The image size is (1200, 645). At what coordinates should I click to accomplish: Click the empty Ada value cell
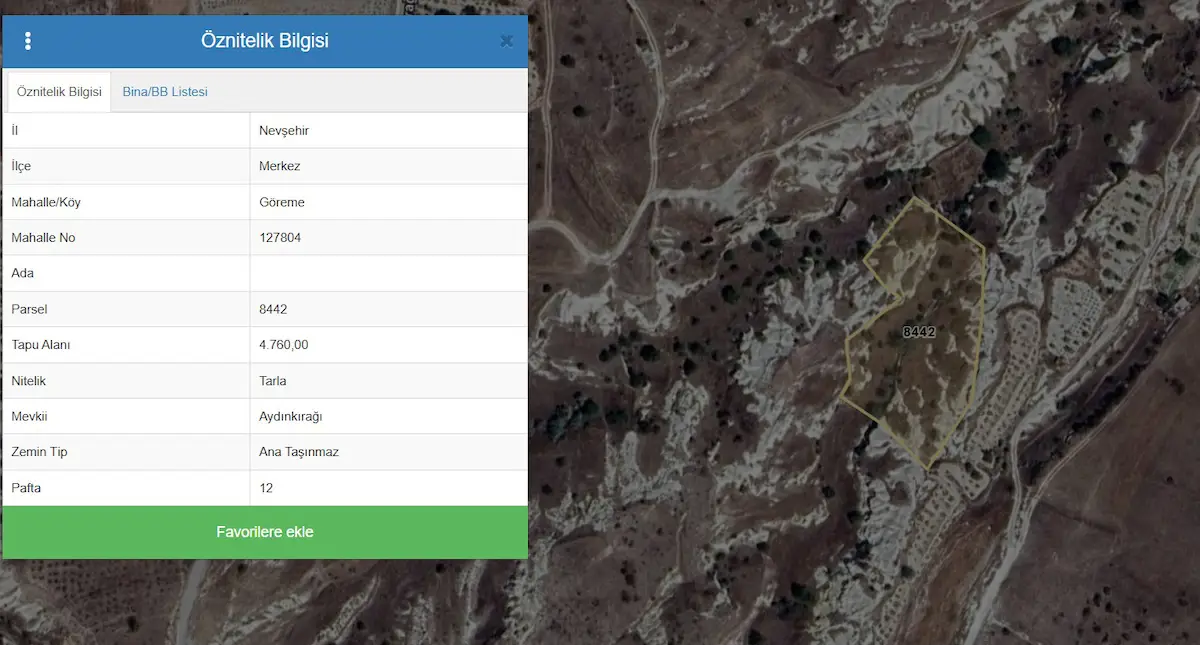(x=388, y=273)
